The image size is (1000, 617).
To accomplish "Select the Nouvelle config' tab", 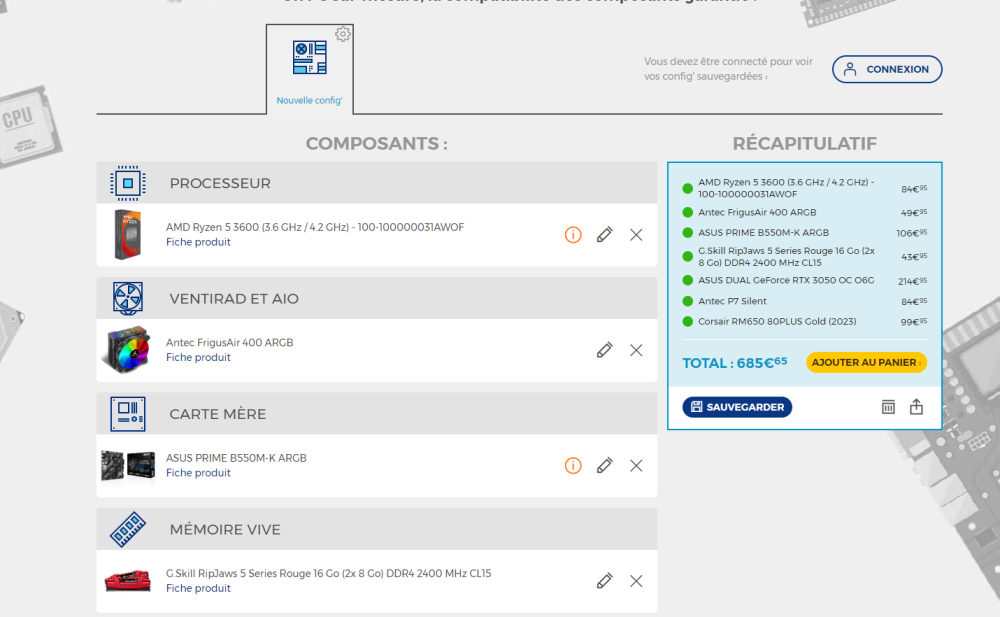I will [x=310, y=69].
